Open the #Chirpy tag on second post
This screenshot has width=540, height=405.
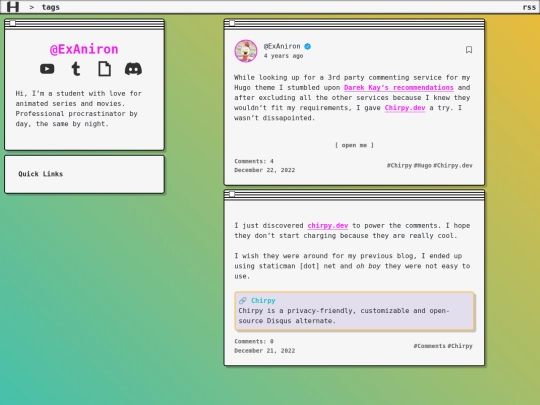pos(460,346)
